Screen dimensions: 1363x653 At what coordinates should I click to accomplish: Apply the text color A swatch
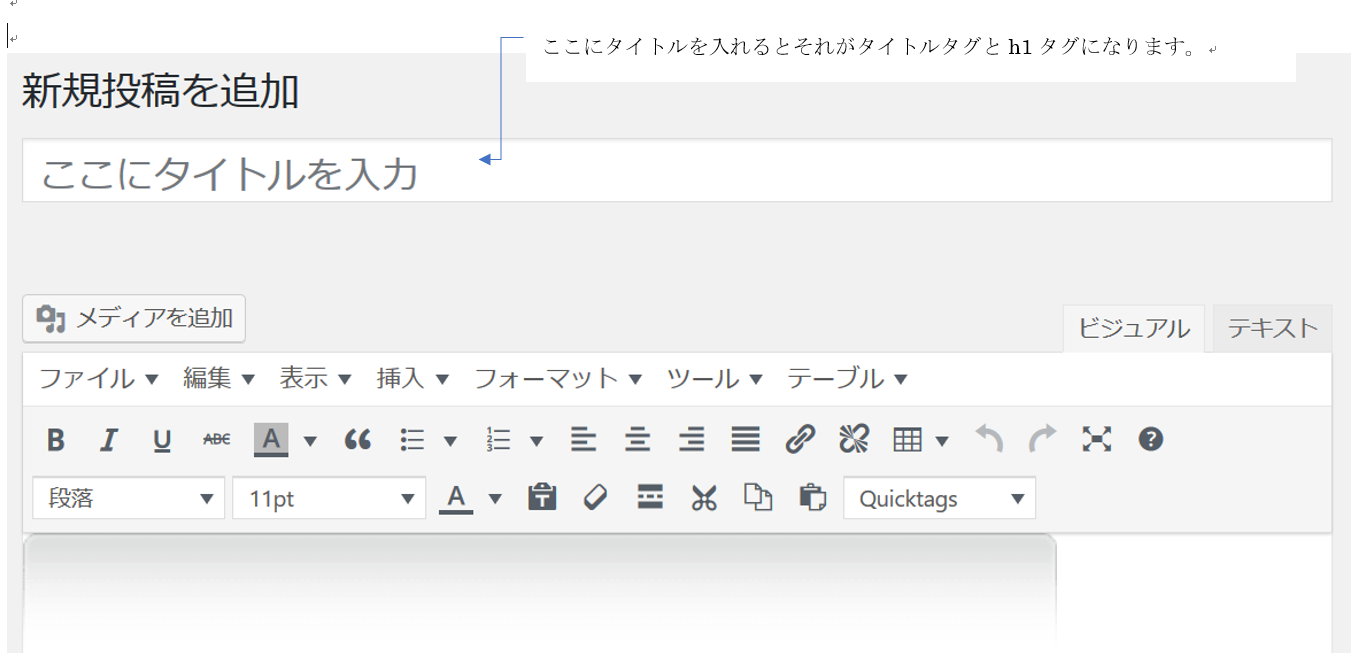click(x=456, y=498)
